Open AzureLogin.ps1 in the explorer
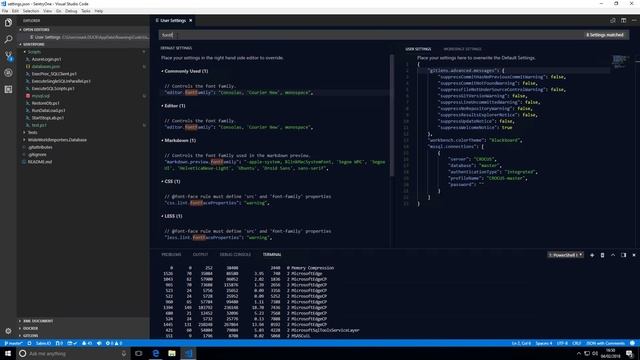 pyautogui.click(x=46, y=59)
